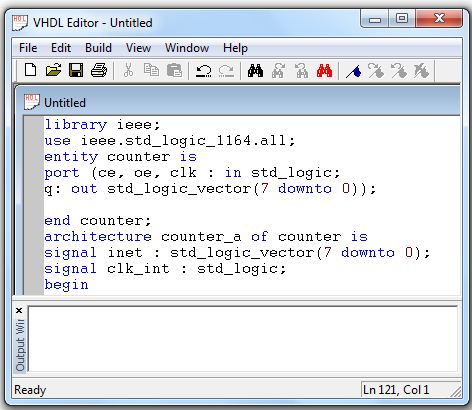
Task: Click the New file toolbar icon
Action: pyautogui.click(x=31, y=70)
